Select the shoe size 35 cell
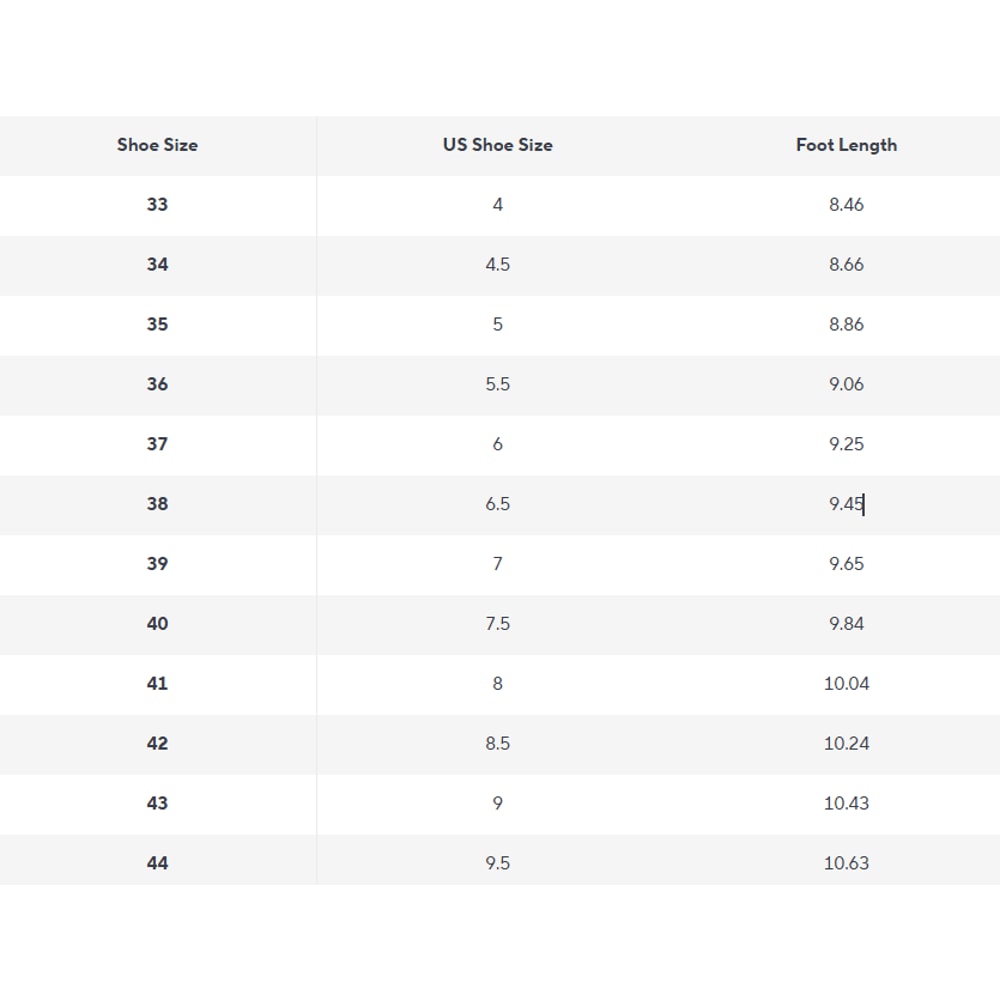This screenshot has width=1000, height=1000. pos(157,325)
